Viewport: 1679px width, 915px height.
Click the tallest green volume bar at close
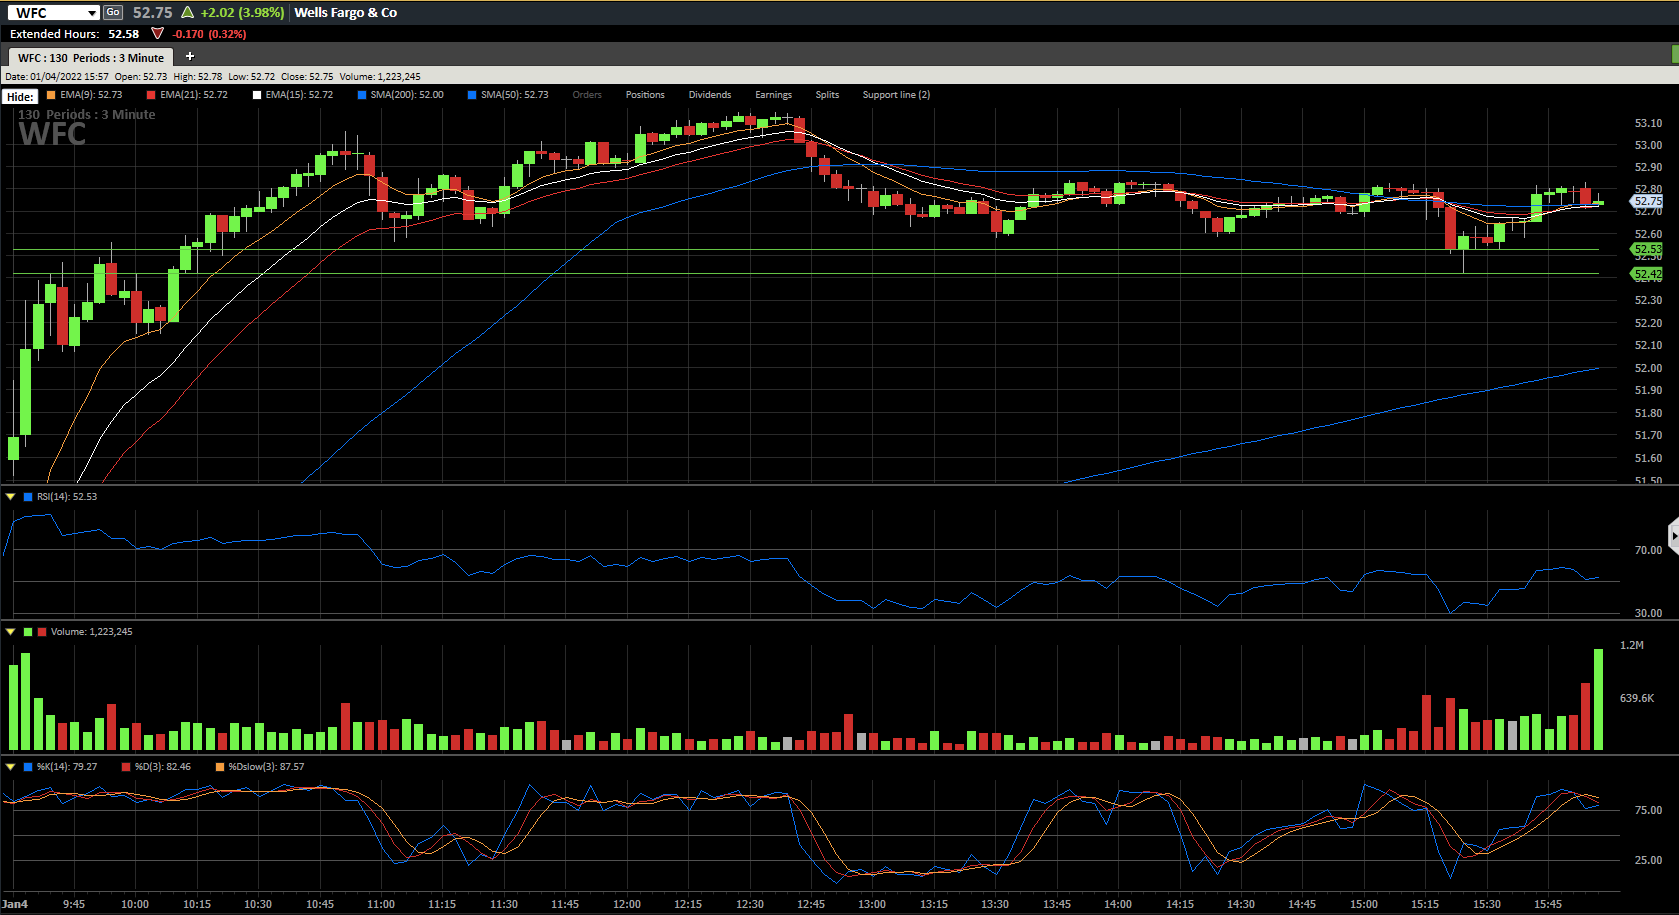pos(1598,700)
